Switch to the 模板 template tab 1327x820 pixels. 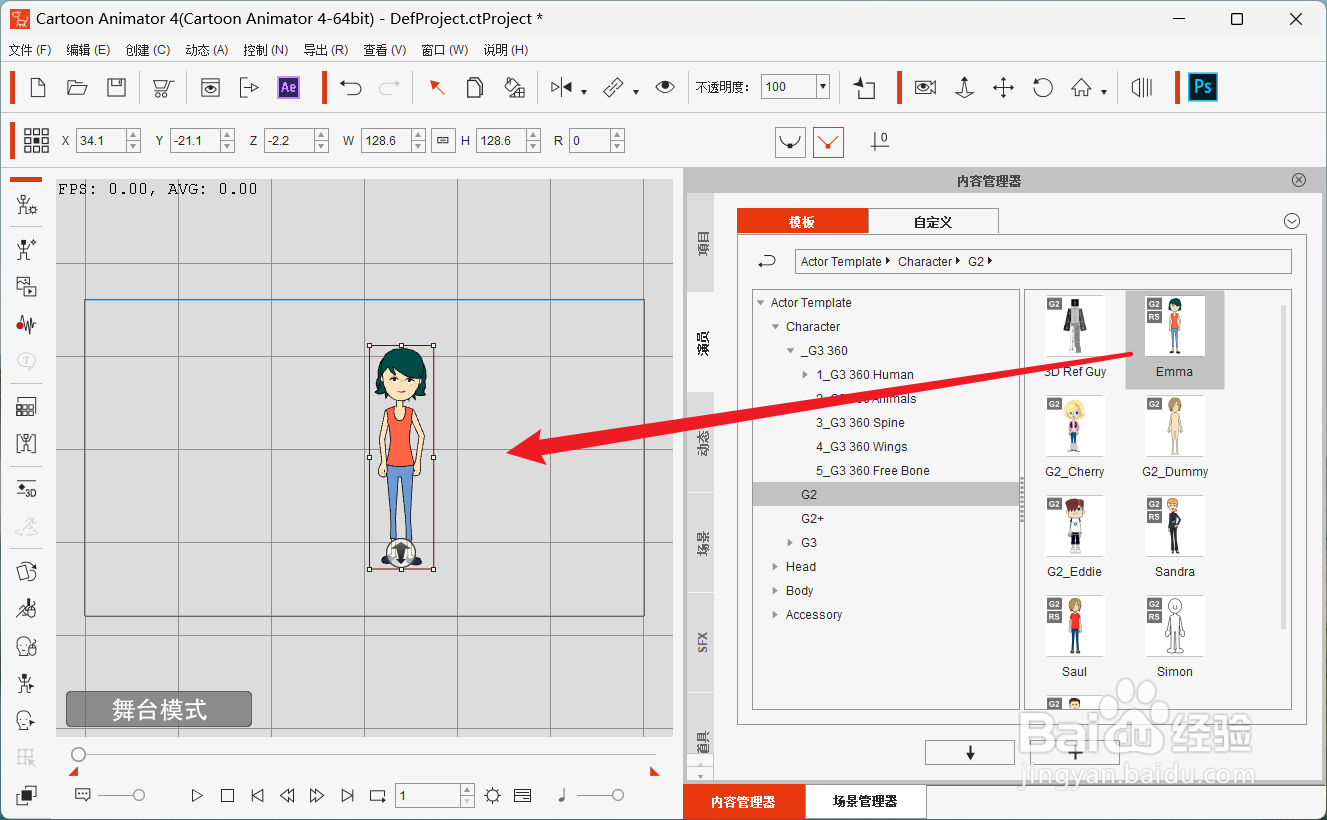[802, 221]
